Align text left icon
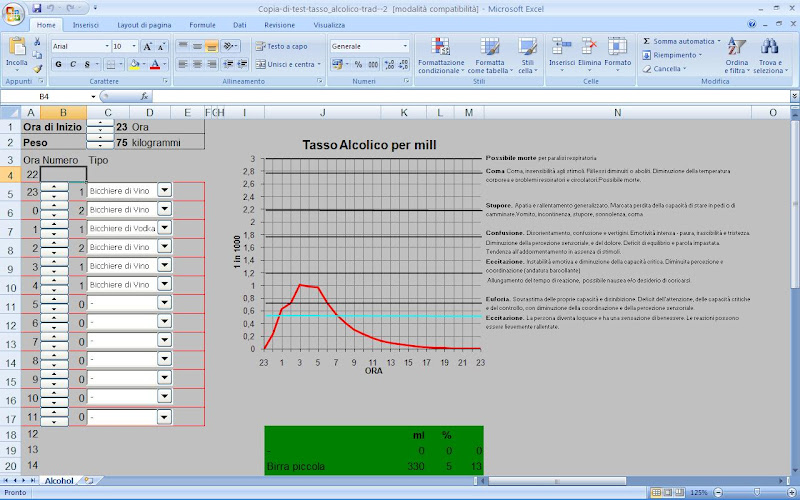Image resolution: width=800 pixels, height=500 pixels. point(183,64)
